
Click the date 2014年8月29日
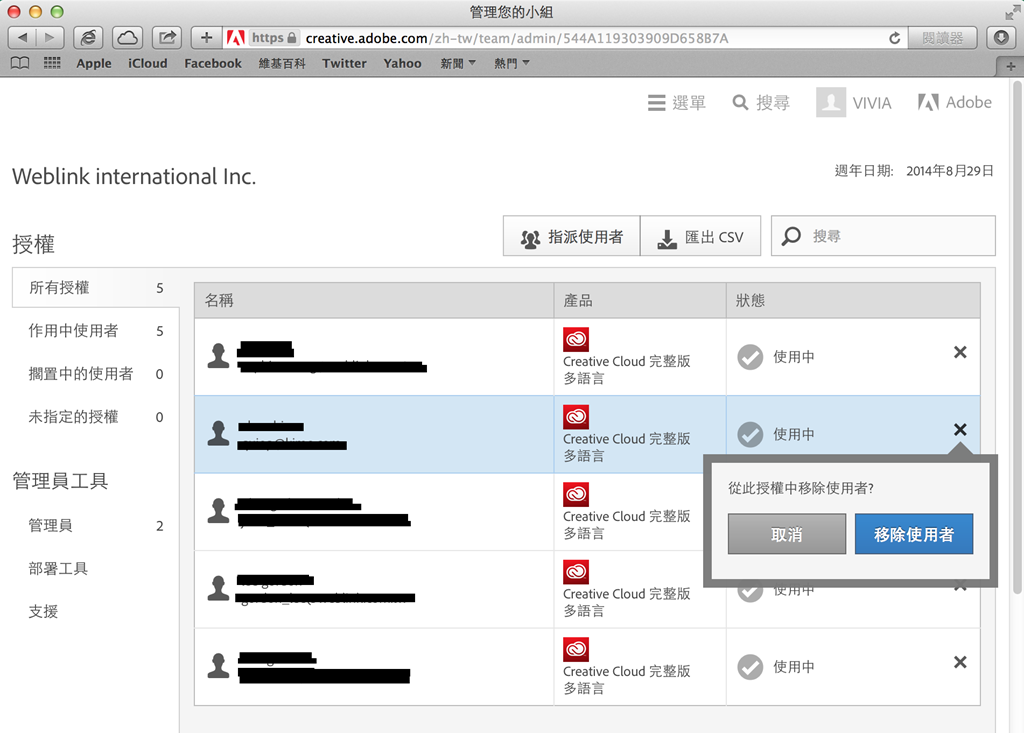click(950, 171)
